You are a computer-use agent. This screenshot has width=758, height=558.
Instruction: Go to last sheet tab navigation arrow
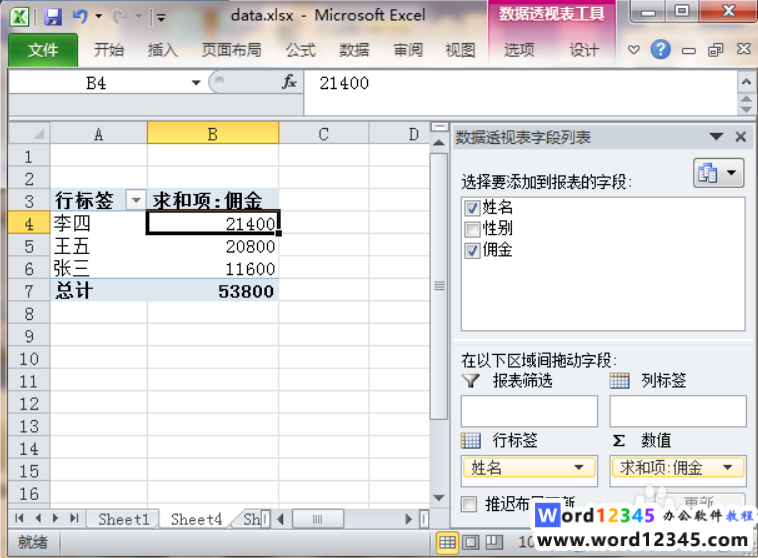tap(73, 518)
